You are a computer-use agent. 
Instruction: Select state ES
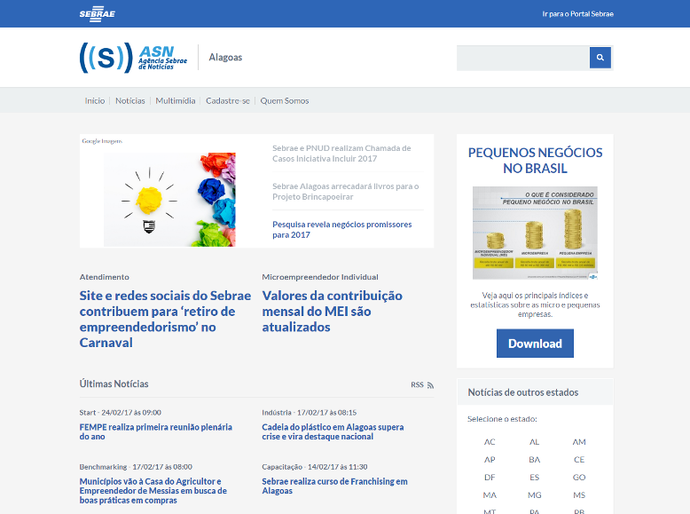point(534,477)
